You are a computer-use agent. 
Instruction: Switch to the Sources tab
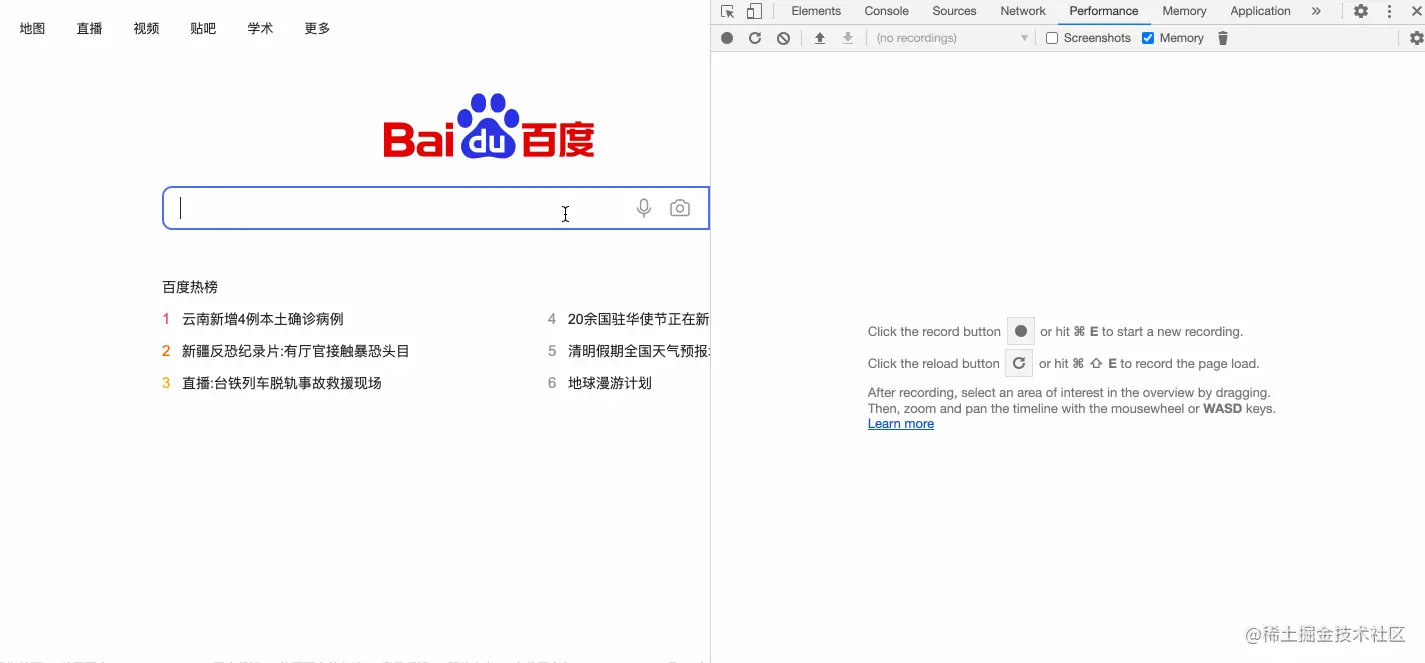pos(954,11)
